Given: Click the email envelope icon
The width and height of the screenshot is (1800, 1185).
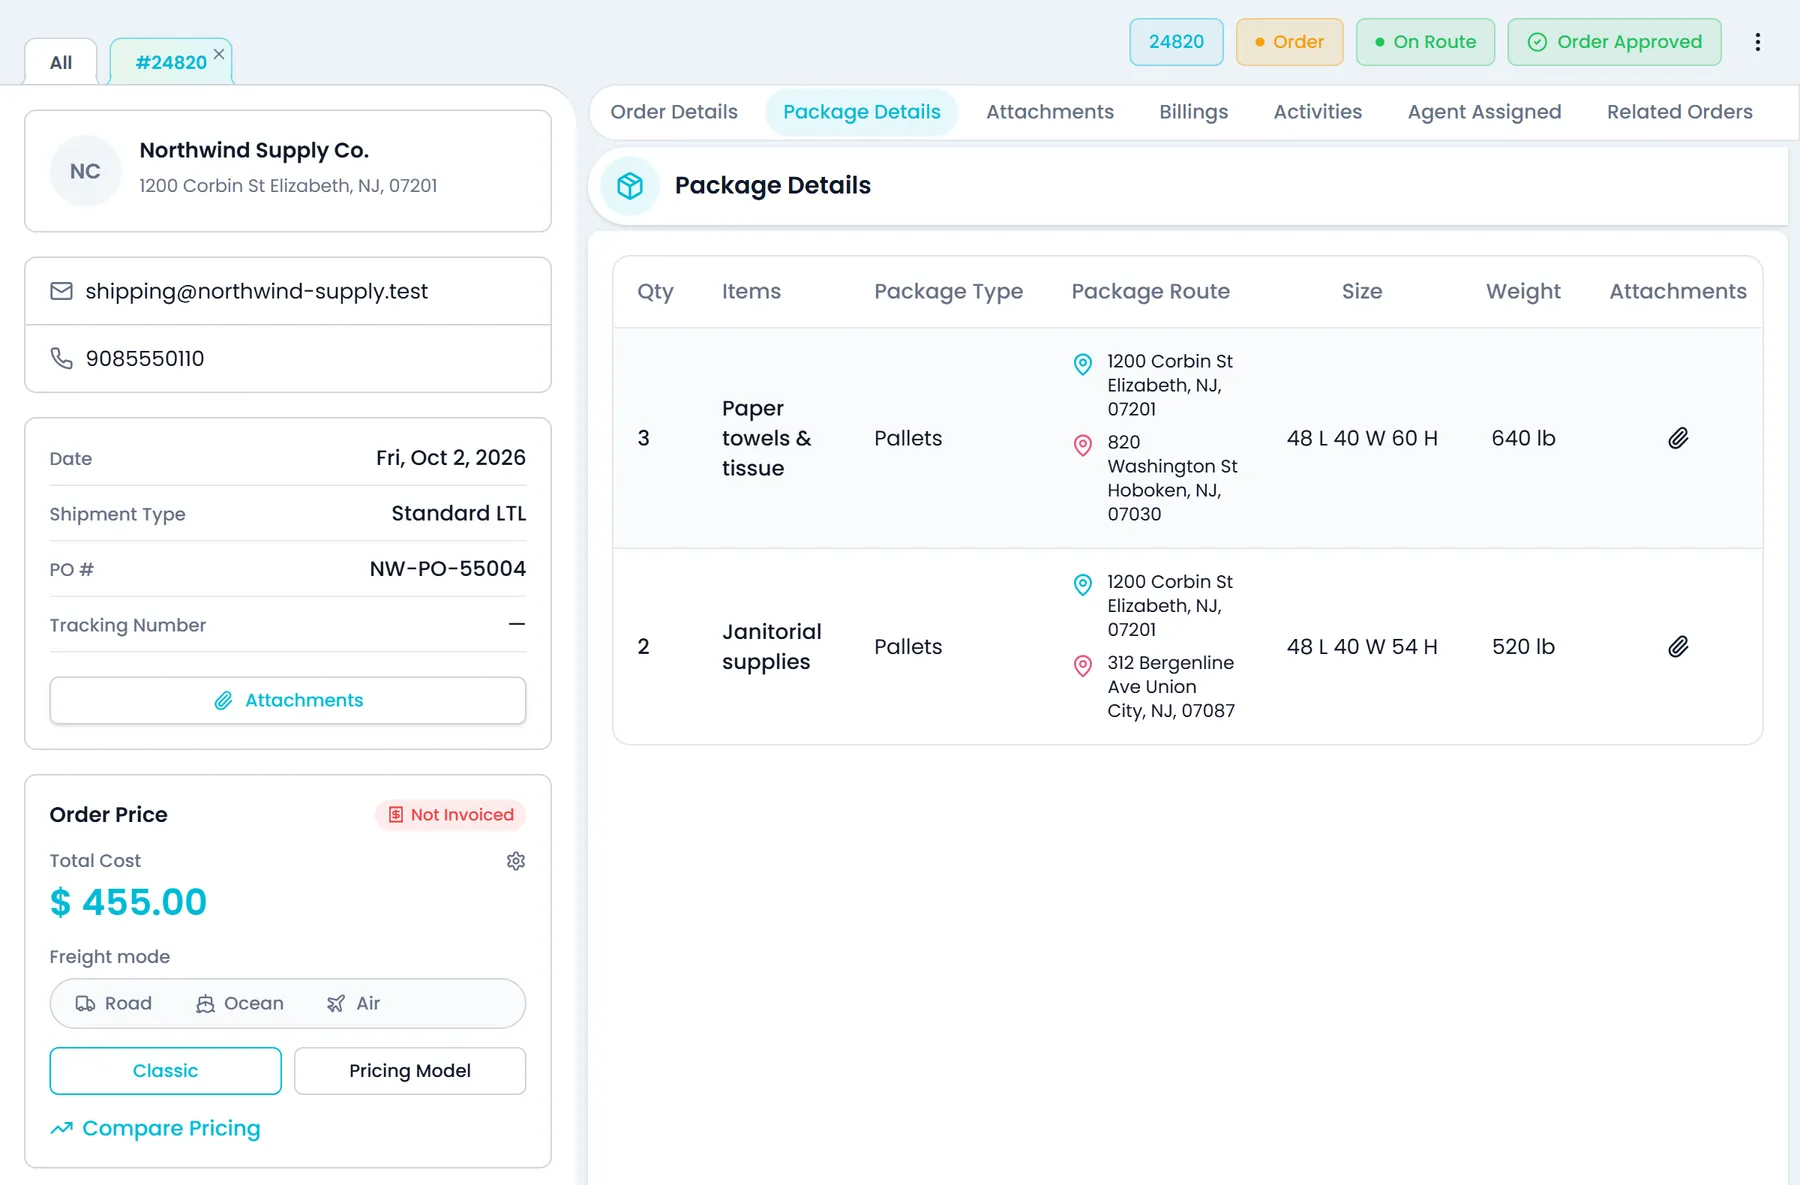Looking at the screenshot, I should [x=61, y=291].
